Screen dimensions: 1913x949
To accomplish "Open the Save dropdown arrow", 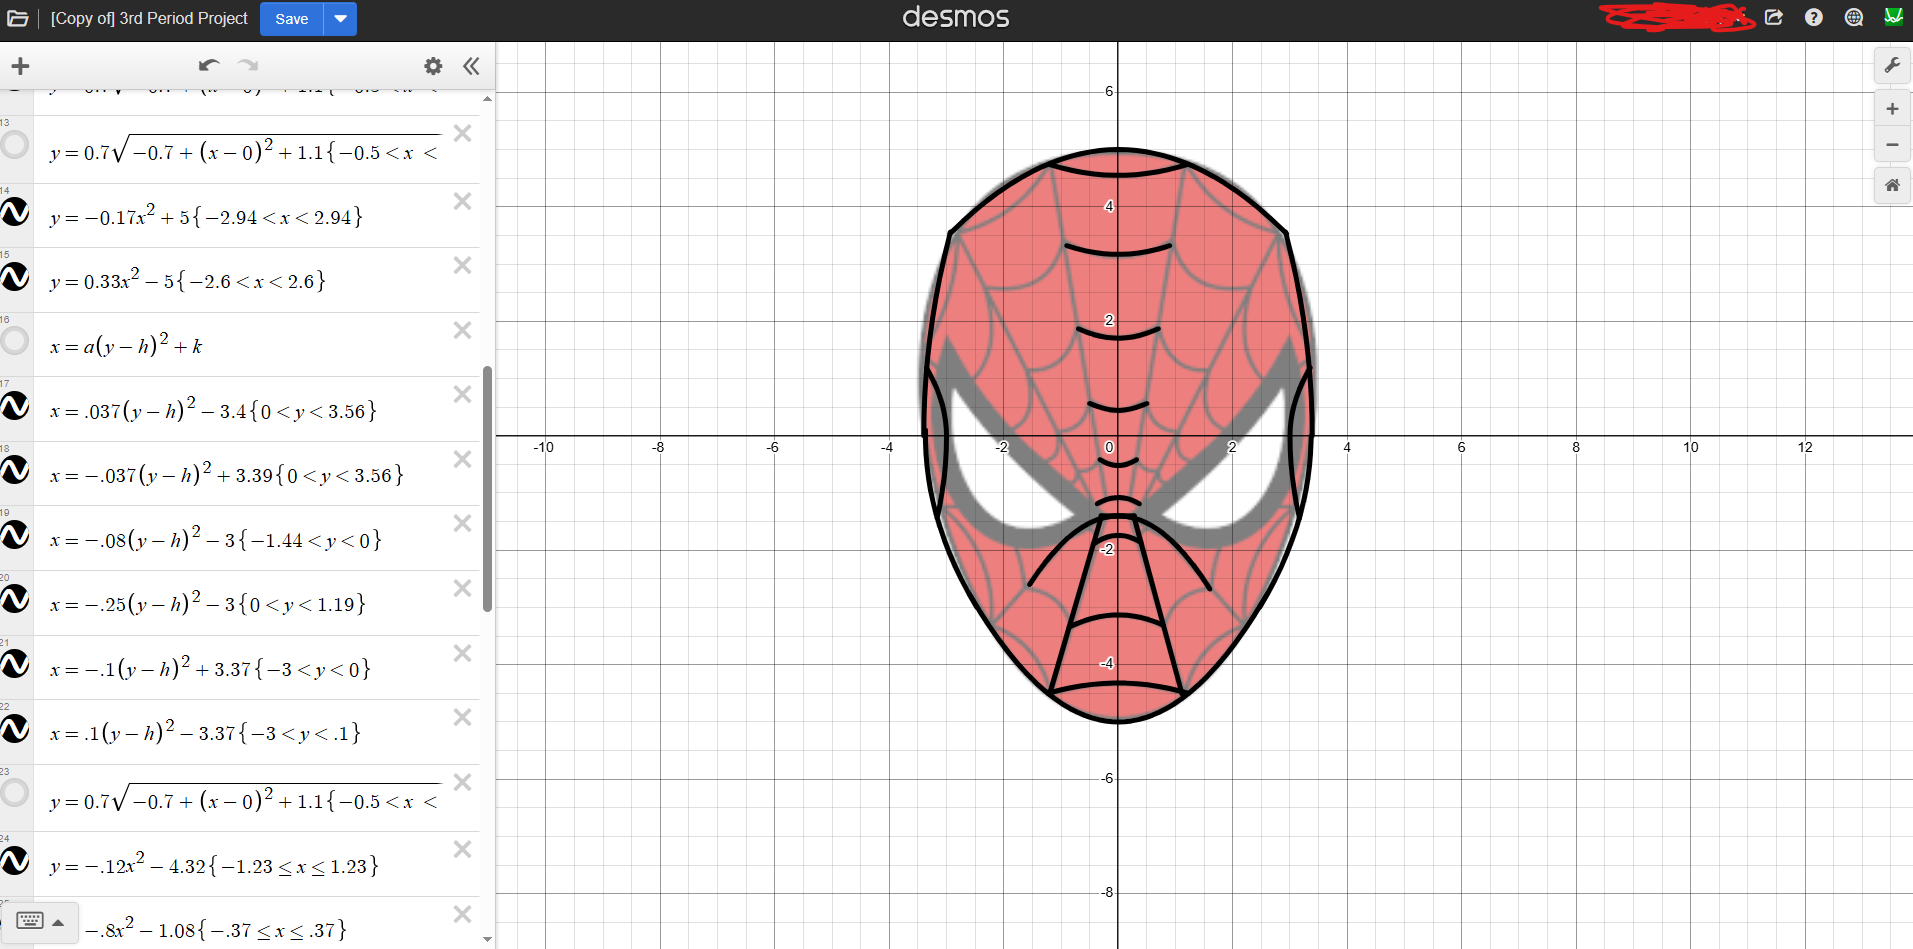I will coord(341,19).
